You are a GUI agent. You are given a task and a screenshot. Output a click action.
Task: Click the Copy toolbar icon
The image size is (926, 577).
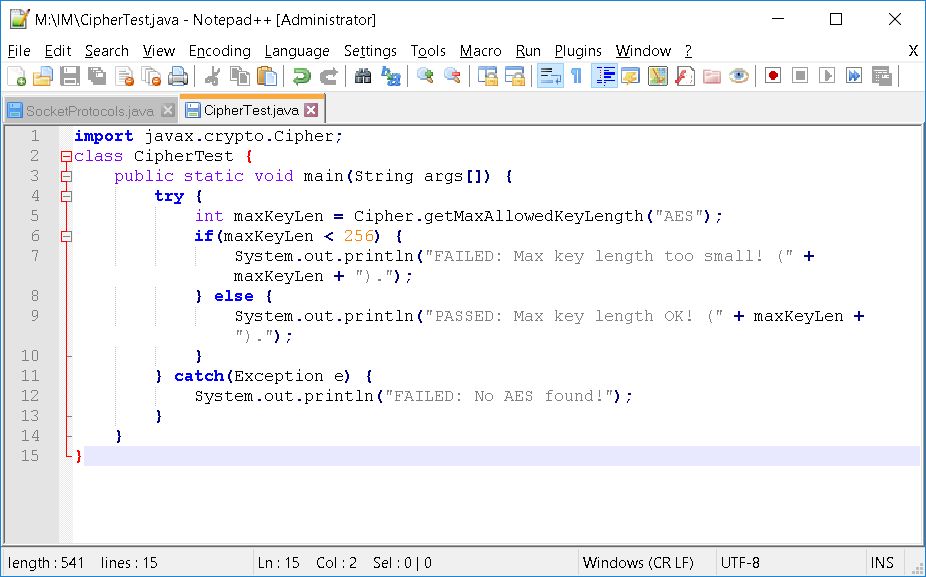point(240,76)
